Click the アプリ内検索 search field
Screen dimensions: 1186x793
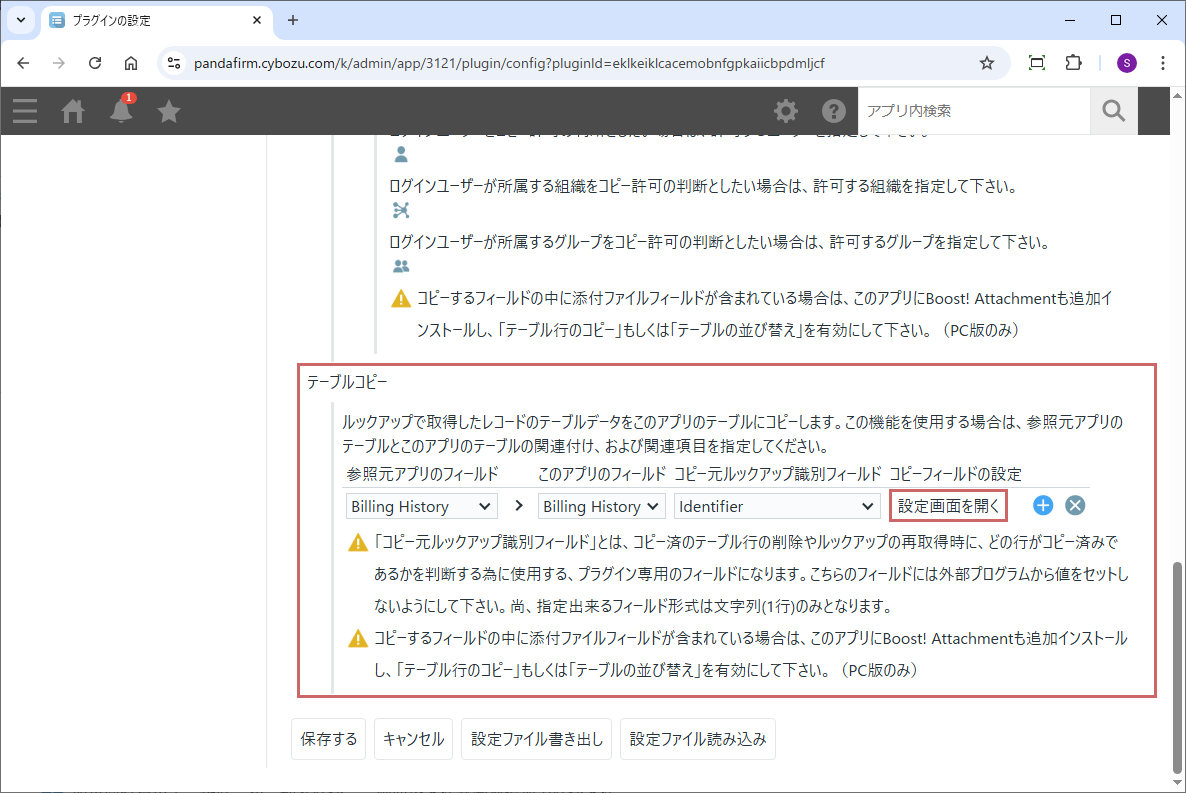pos(973,111)
